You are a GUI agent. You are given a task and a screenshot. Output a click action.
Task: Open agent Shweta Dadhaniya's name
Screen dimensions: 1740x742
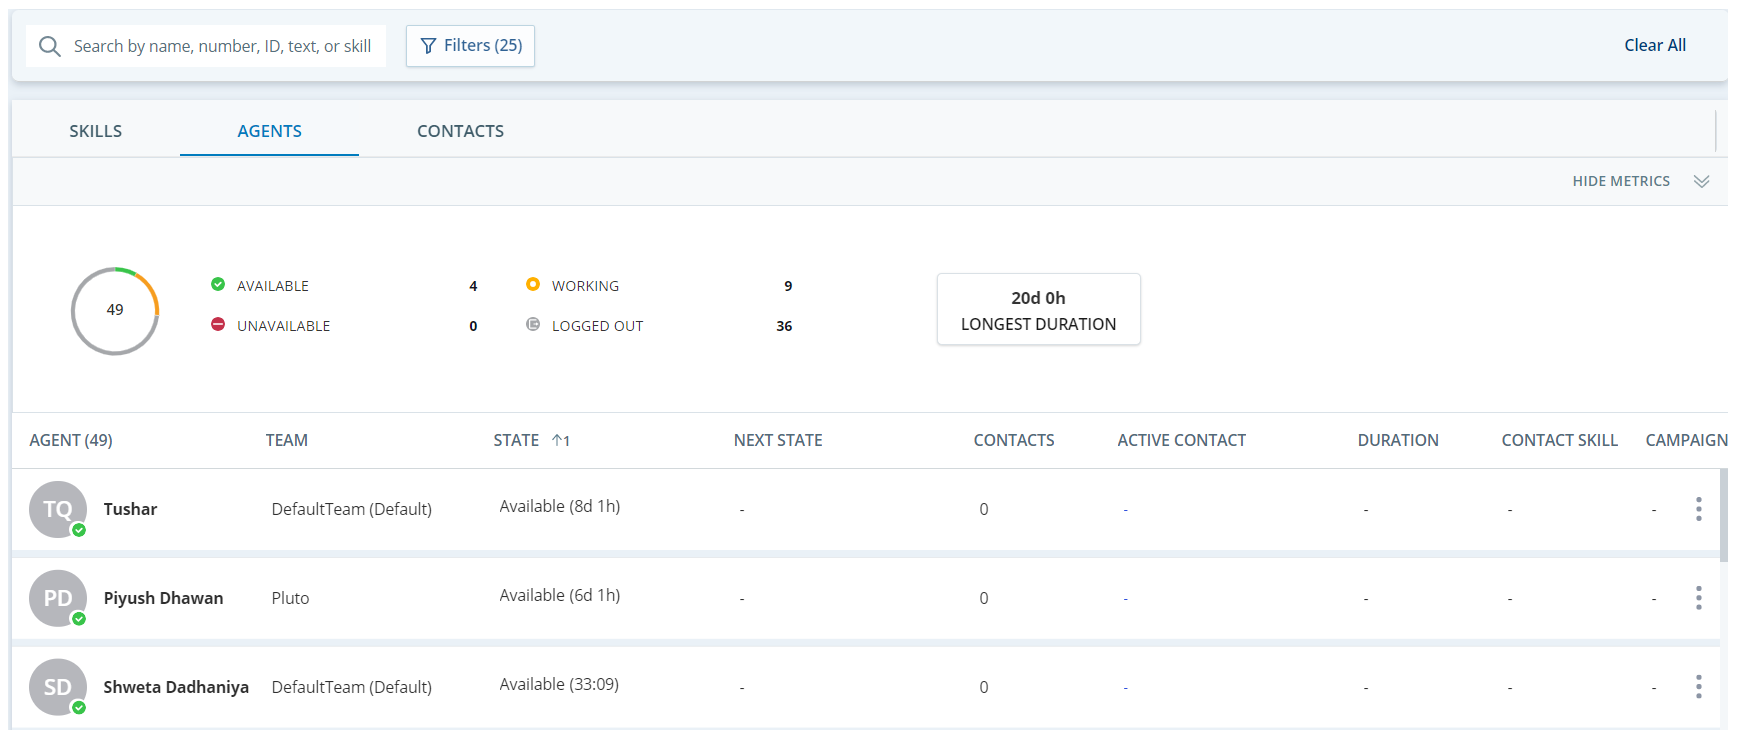pyautogui.click(x=176, y=687)
